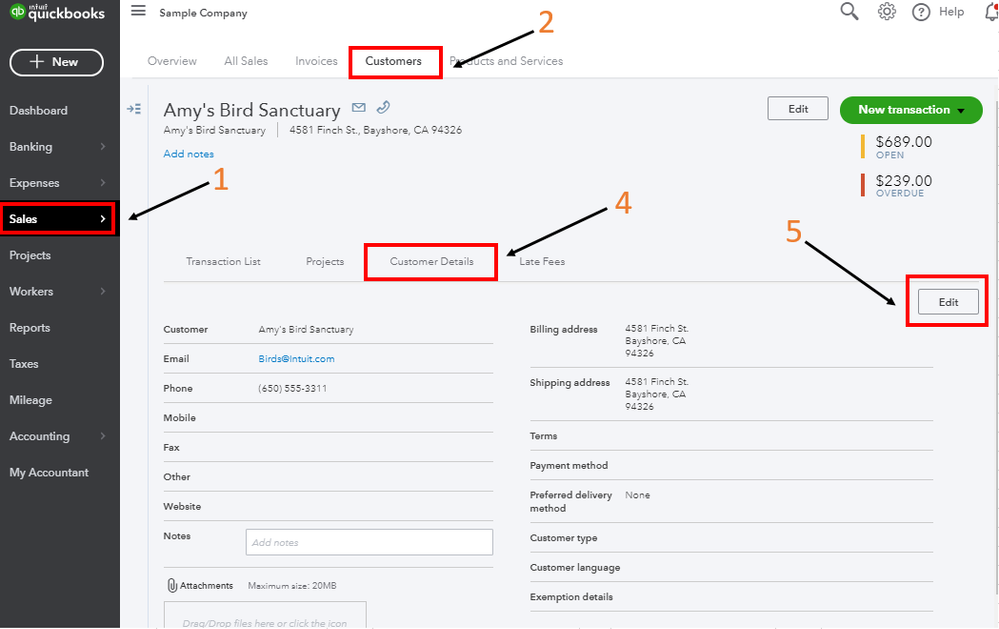Expand the customer list panel icon
The height and width of the screenshot is (629, 999).
click(x=134, y=109)
